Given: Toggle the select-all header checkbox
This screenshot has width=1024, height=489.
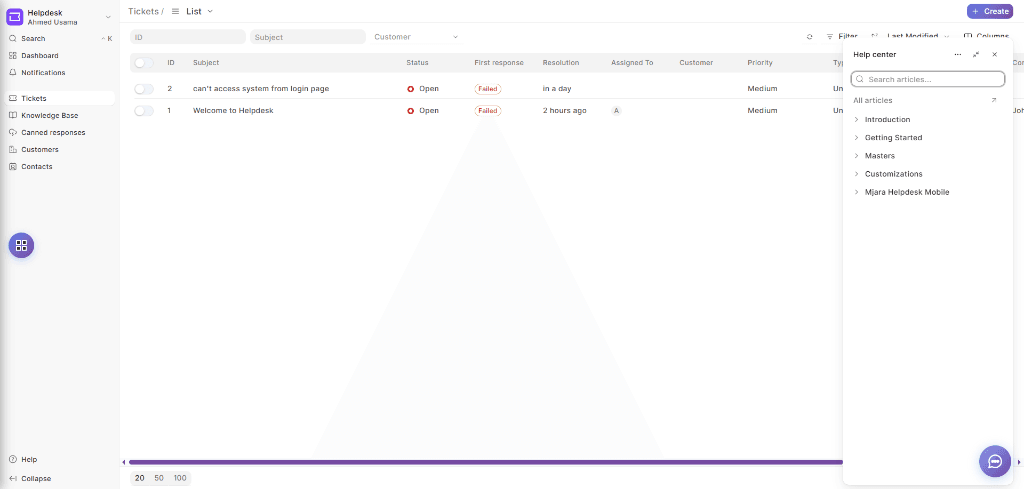Looking at the screenshot, I should 144,63.
